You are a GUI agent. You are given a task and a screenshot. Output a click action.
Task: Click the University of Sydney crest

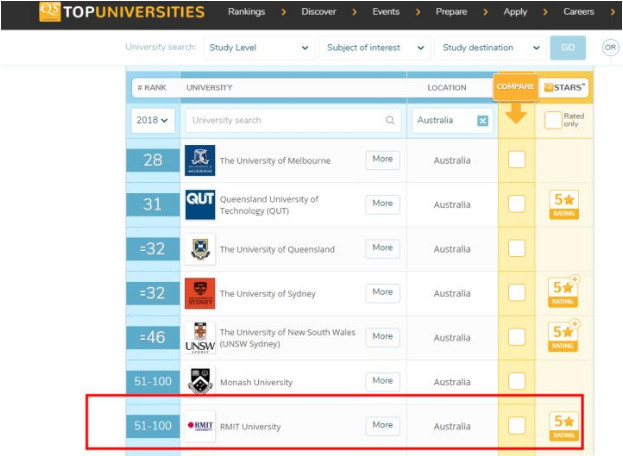tap(200, 293)
